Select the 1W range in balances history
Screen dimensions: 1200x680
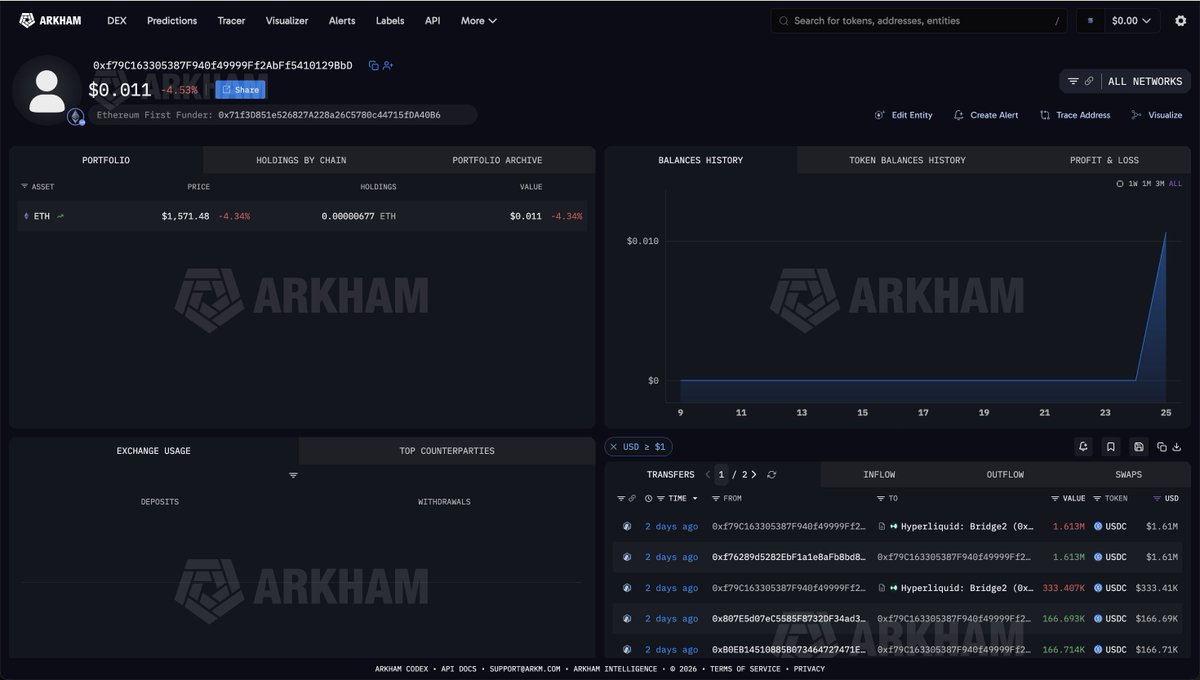1133,184
